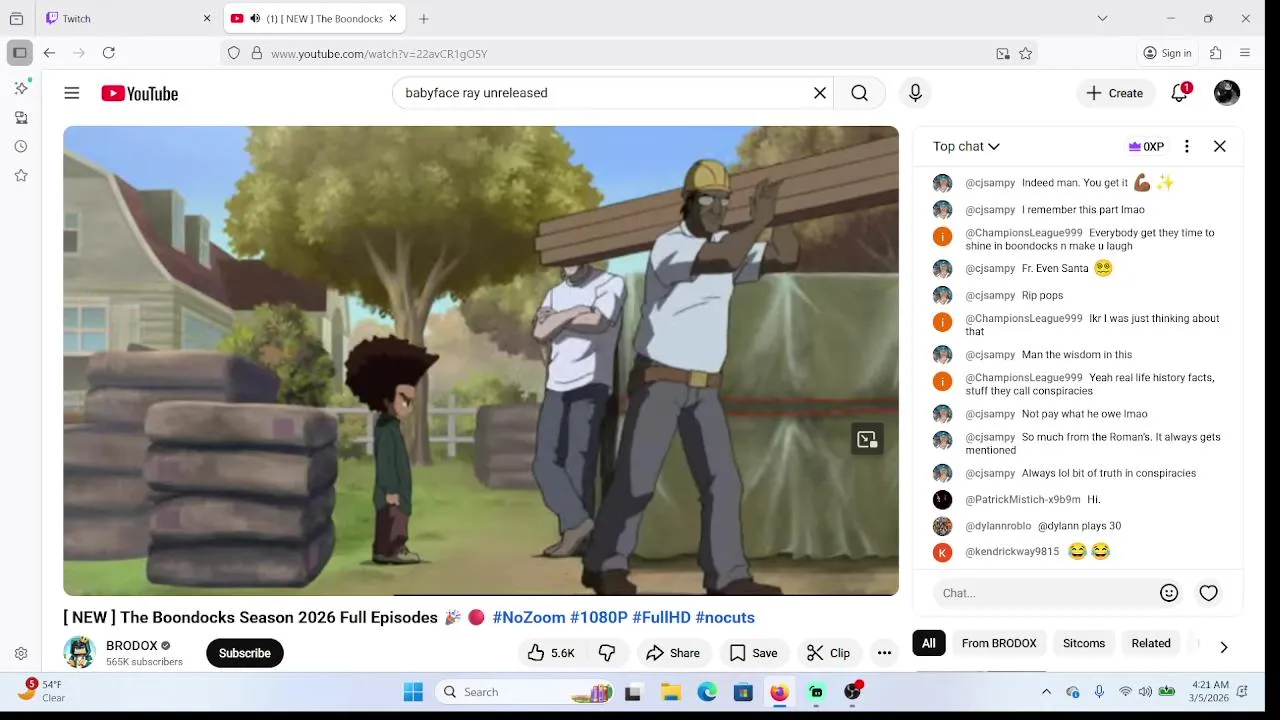Click the video player frame
Screen dimensions: 1280x720
coord(481,361)
